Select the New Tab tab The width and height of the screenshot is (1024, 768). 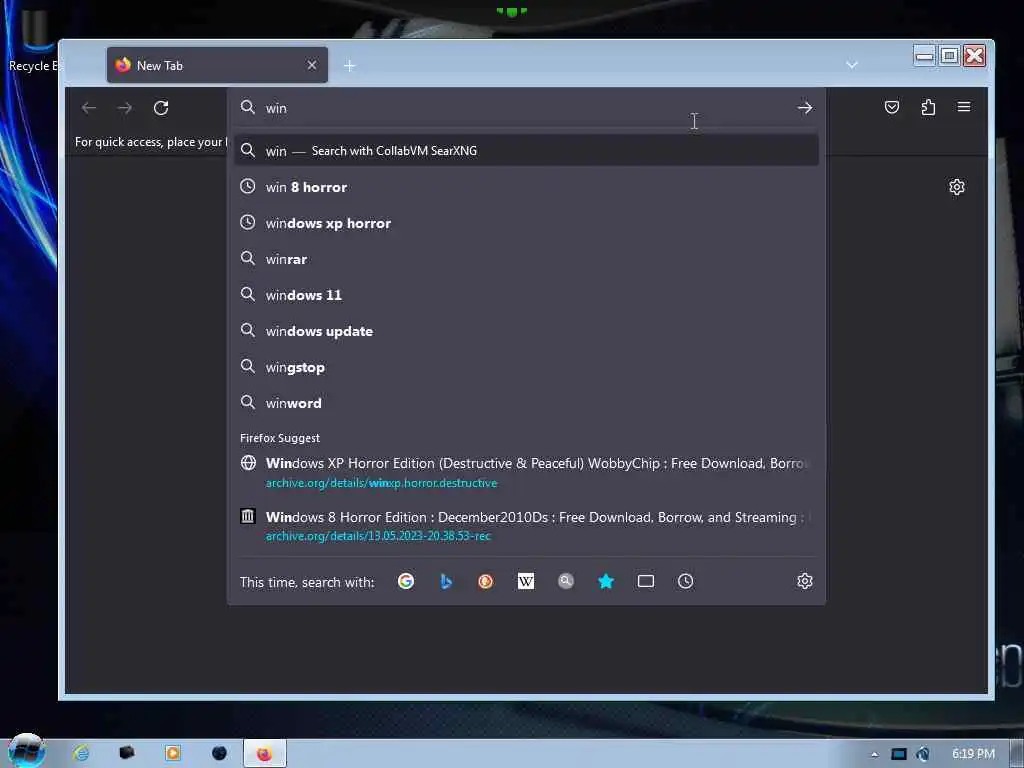tap(217, 65)
